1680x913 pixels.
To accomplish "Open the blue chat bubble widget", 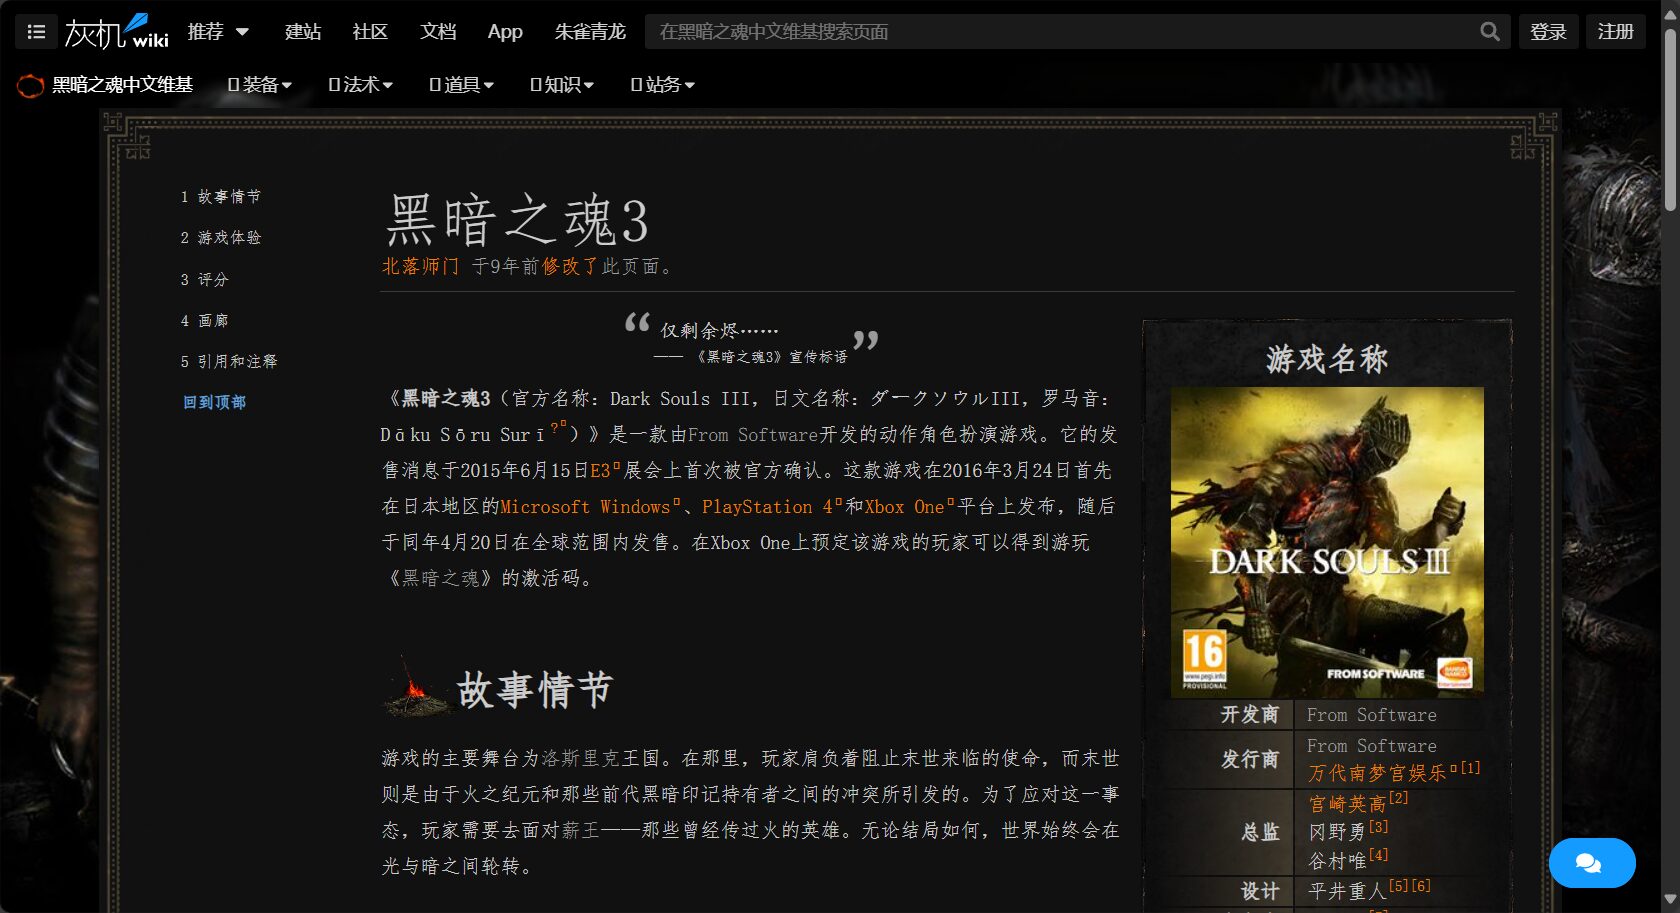I will [x=1591, y=862].
